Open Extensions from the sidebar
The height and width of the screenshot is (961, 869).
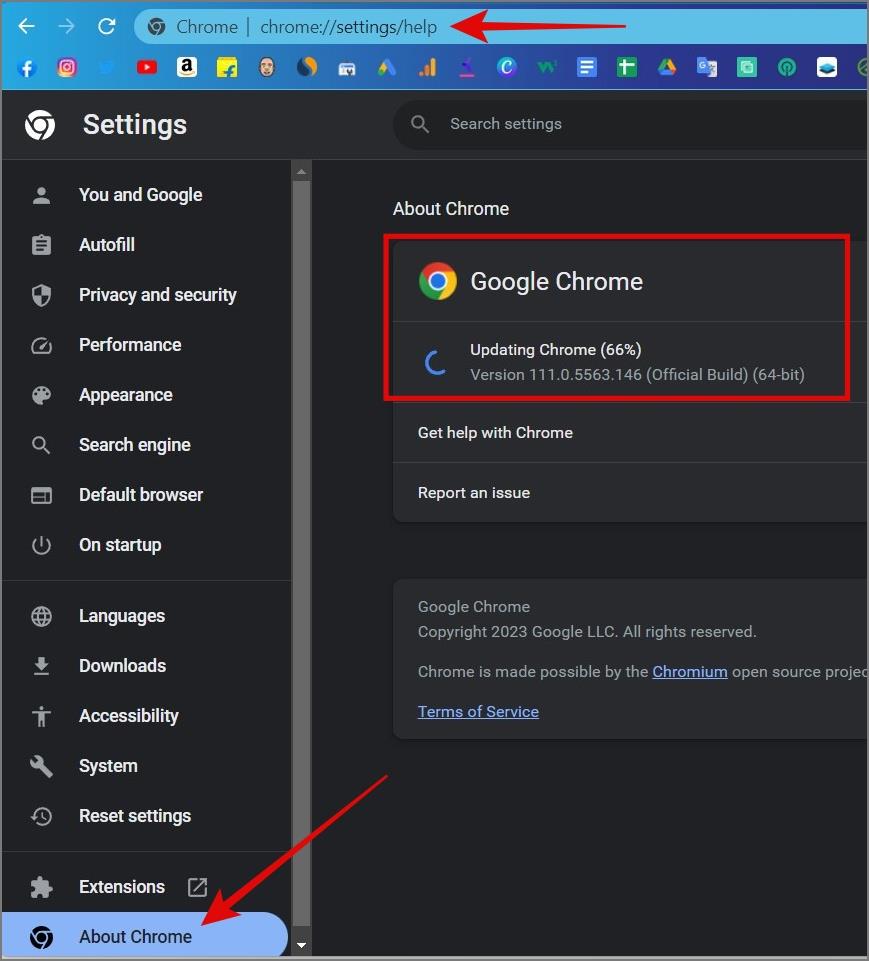[x=146, y=887]
